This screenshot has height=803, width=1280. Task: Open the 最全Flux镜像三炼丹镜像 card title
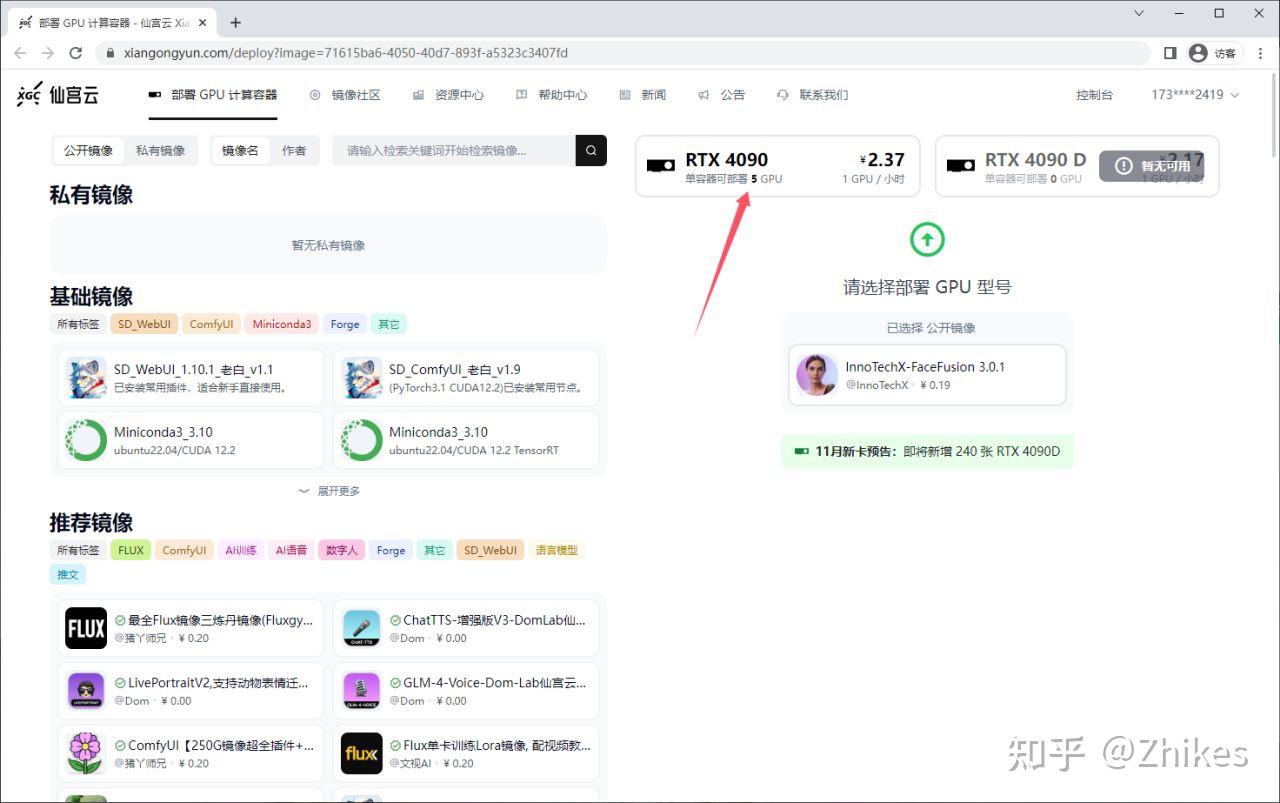pyautogui.click(x=220, y=620)
